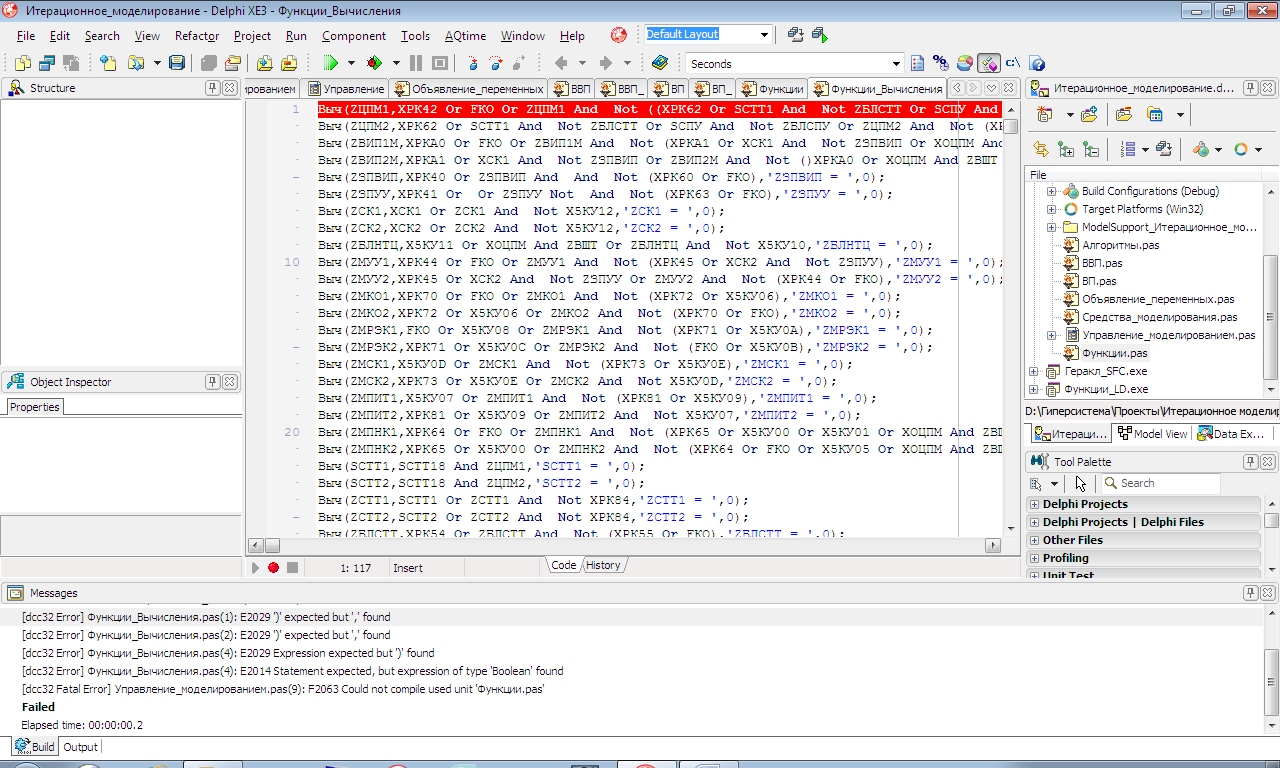Toggle pin on the Structure panel
Viewport: 1280px width, 768px height.
(x=212, y=88)
